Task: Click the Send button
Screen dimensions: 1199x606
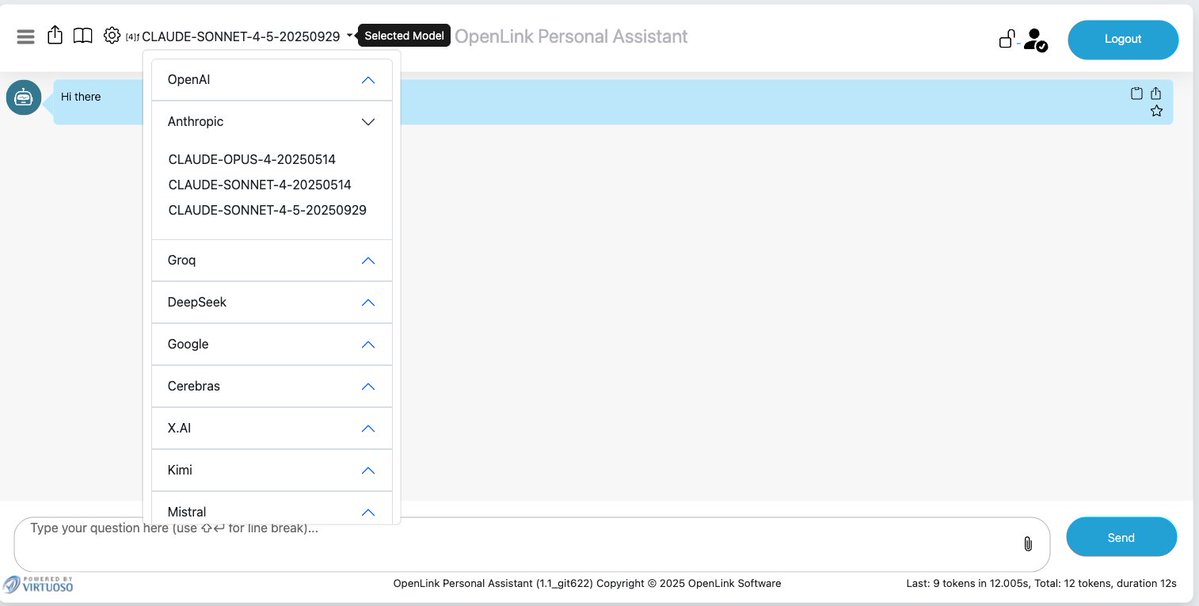Action: 1121,537
